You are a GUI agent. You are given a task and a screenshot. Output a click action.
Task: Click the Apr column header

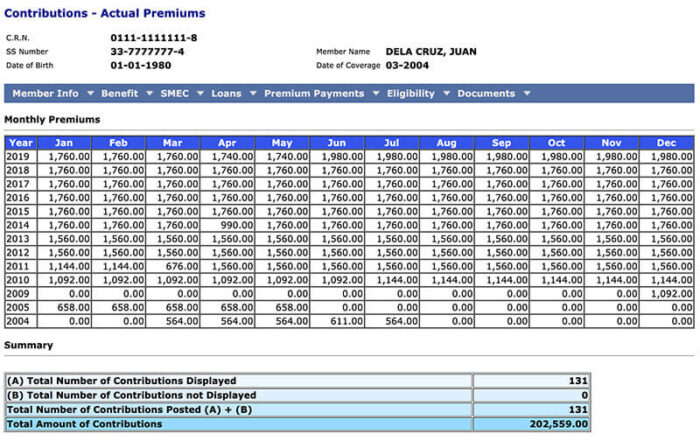[x=227, y=143]
